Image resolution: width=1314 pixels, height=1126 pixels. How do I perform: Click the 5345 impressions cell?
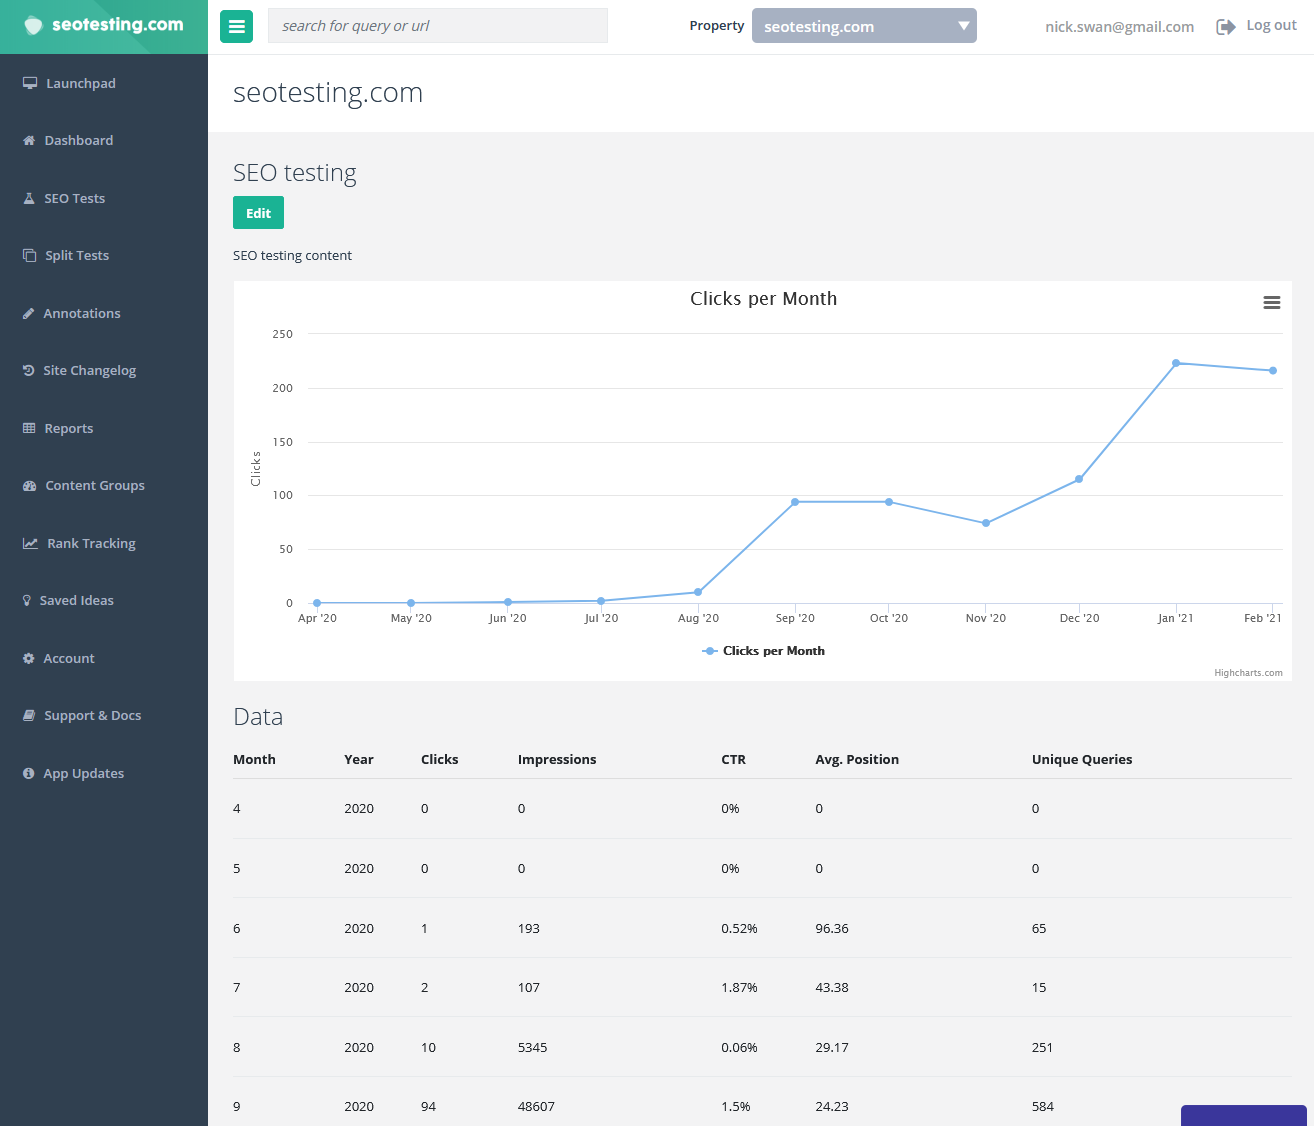coord(532,1048)
